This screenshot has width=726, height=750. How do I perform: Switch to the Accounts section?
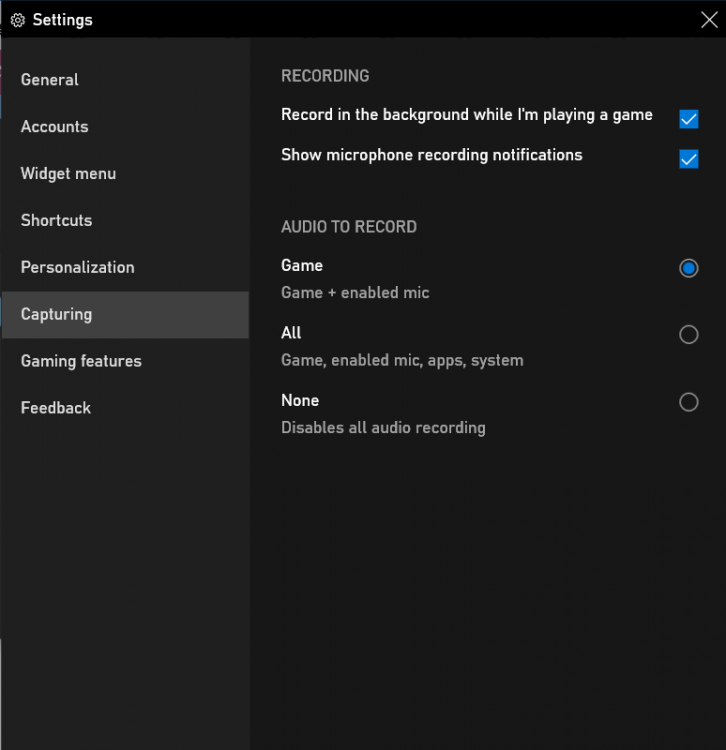(55, 127)
